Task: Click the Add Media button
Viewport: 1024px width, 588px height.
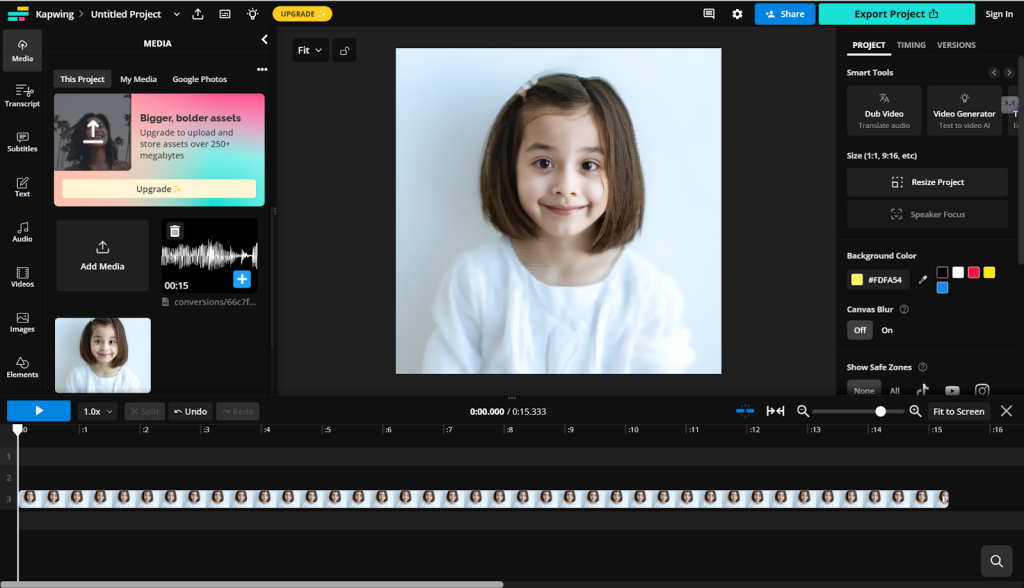Action: coord(103,255)
